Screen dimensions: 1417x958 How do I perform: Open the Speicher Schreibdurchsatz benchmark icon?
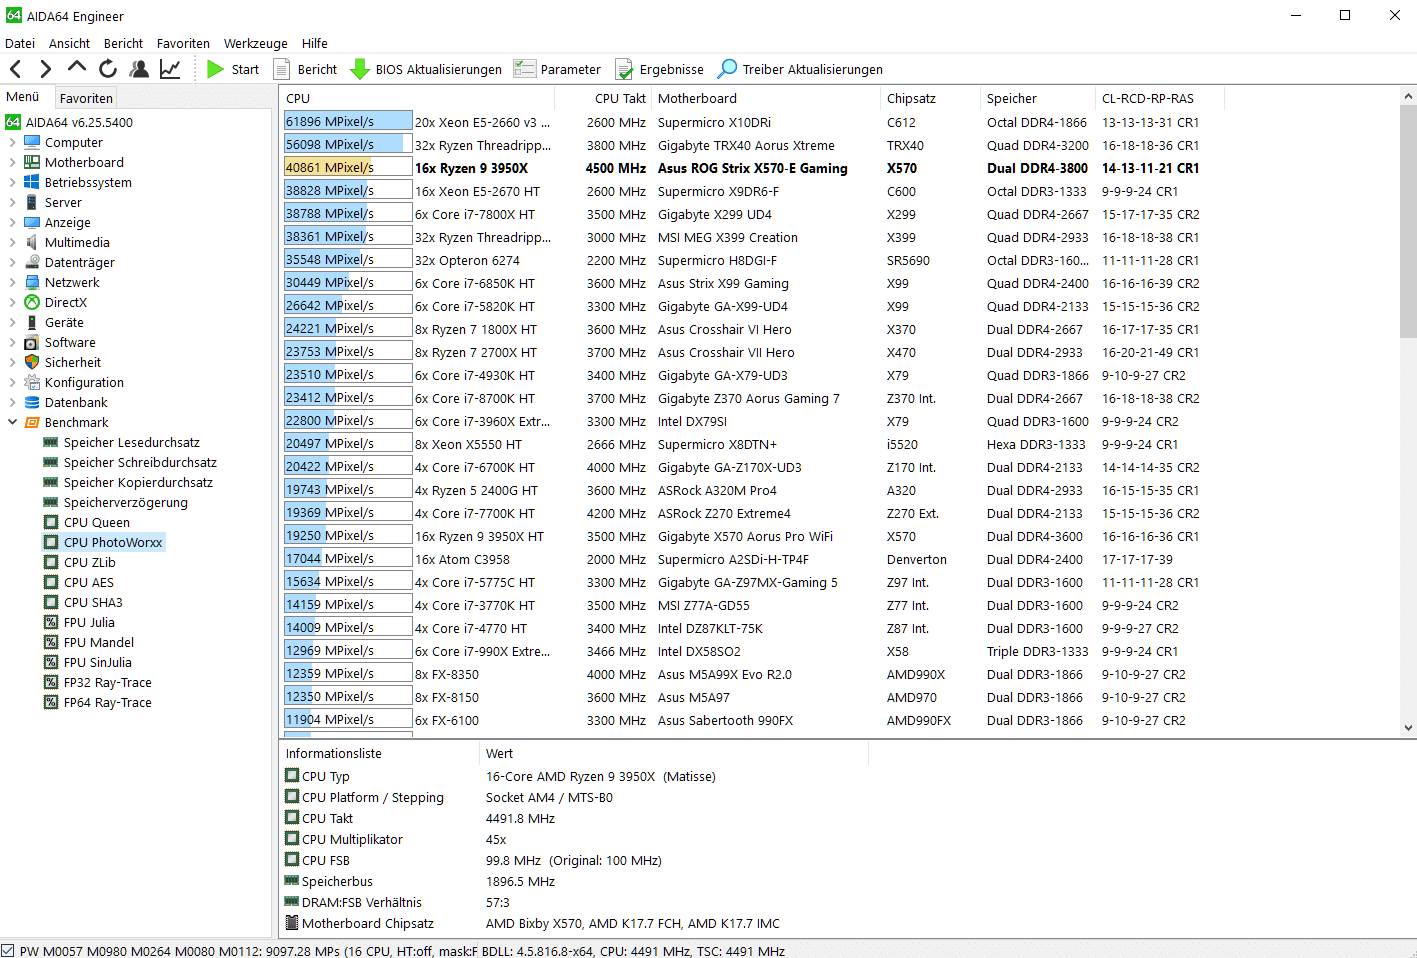pyautogui.click(x=51, y=462)
